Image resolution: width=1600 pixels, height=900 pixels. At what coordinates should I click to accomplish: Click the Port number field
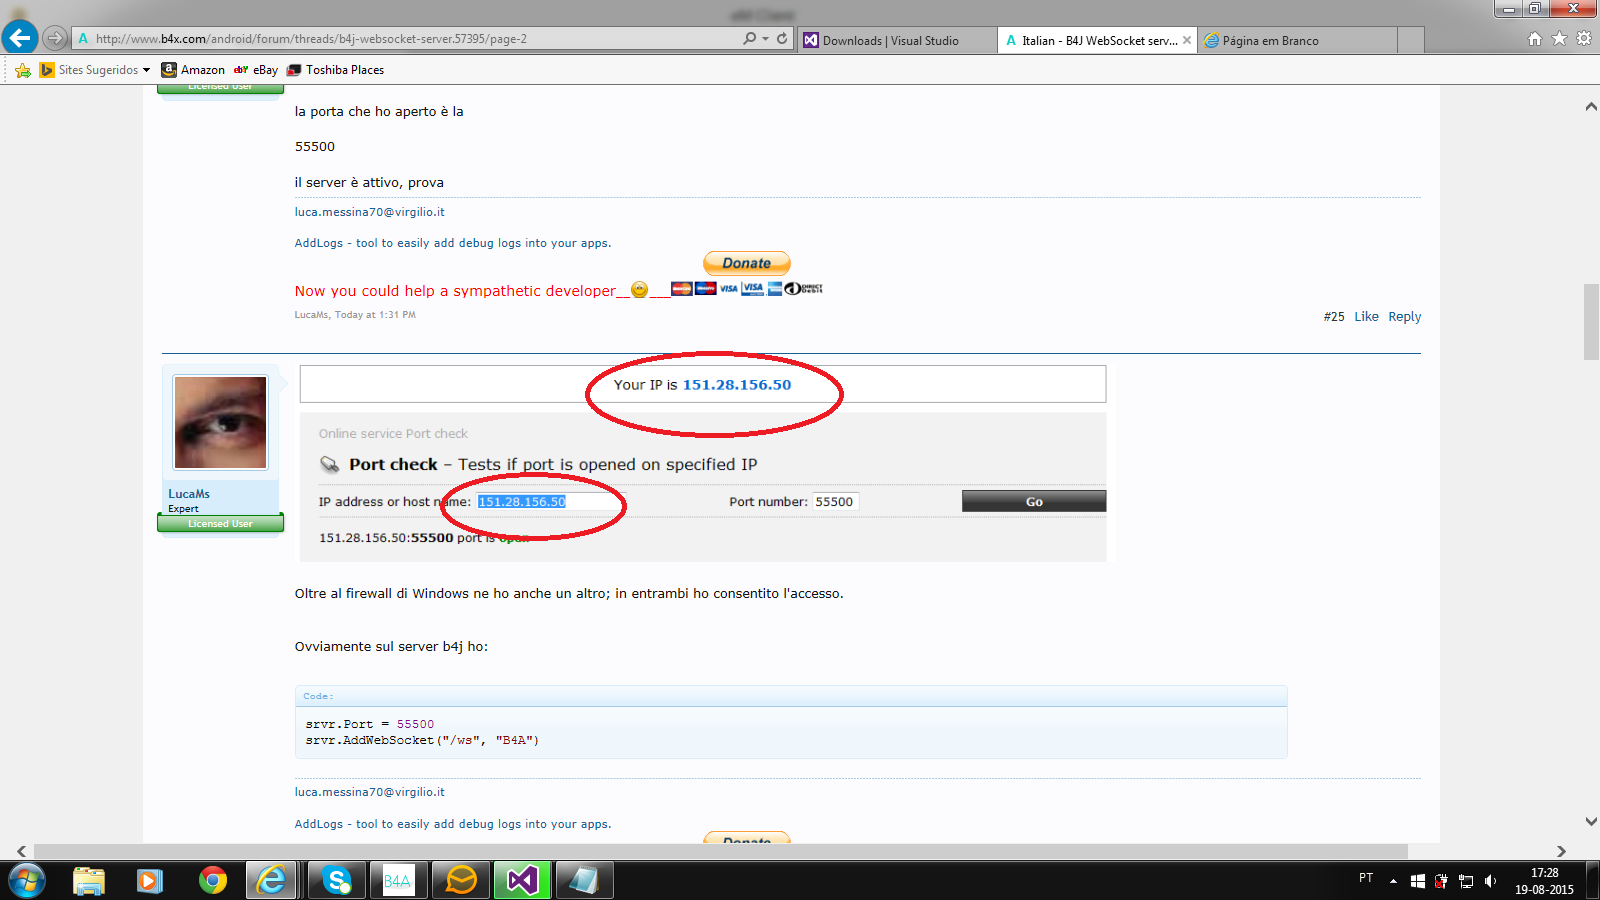click(835, 502)
